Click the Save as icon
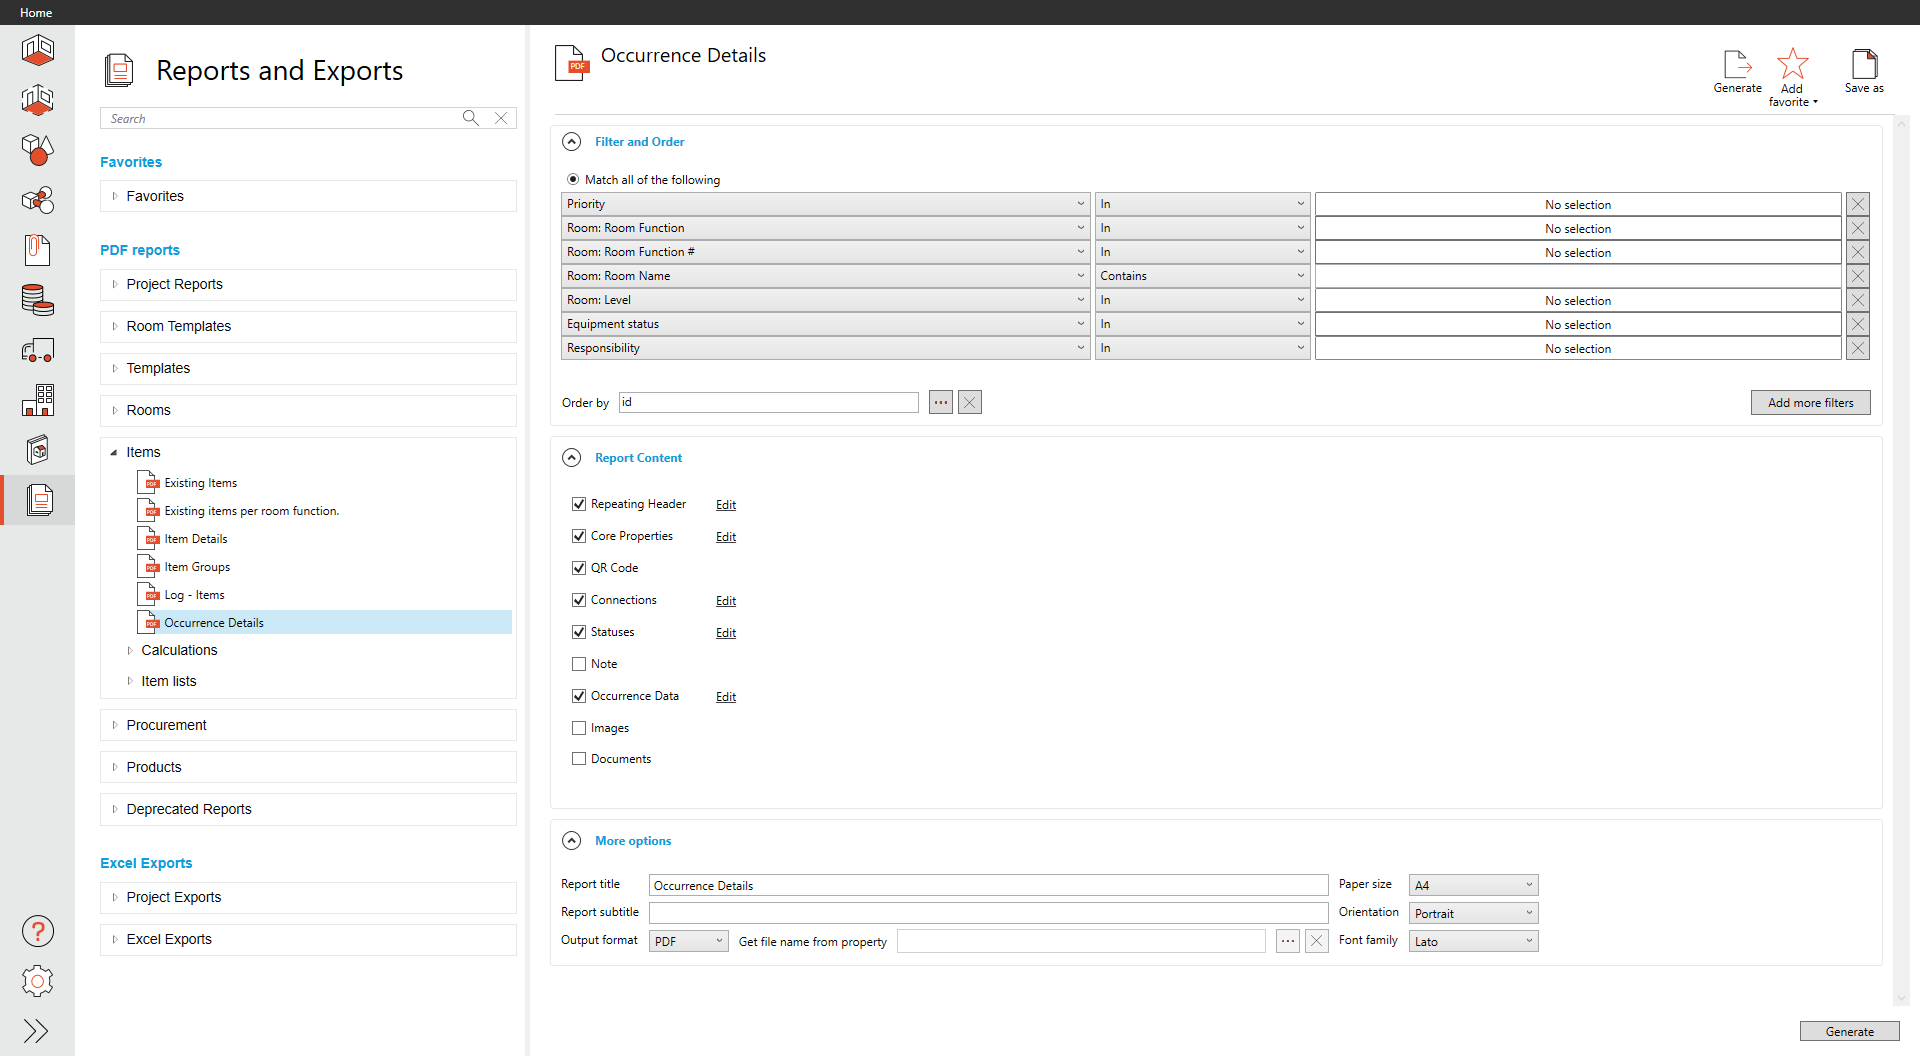1920x1056 pixels. [1864, 65]
